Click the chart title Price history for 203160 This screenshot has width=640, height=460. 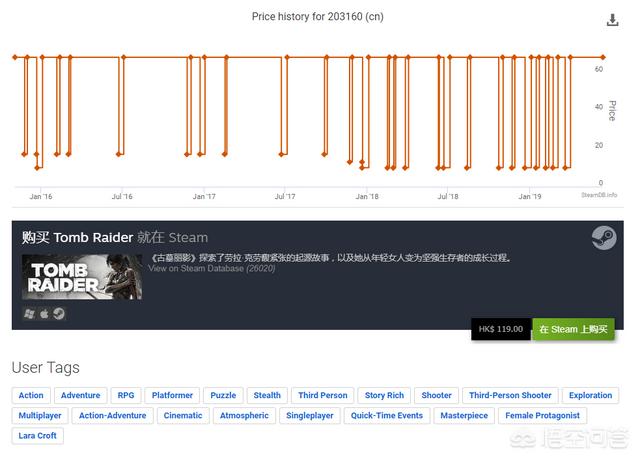(318, 17)
